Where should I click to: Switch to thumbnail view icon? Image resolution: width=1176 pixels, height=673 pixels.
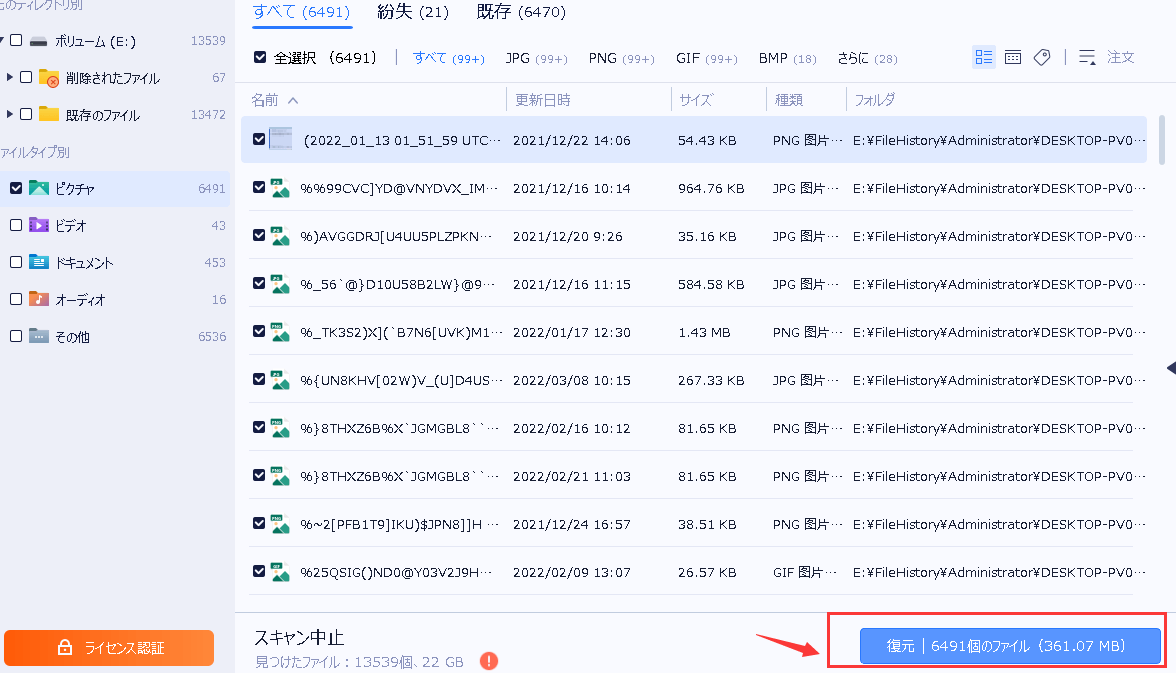1013,57
